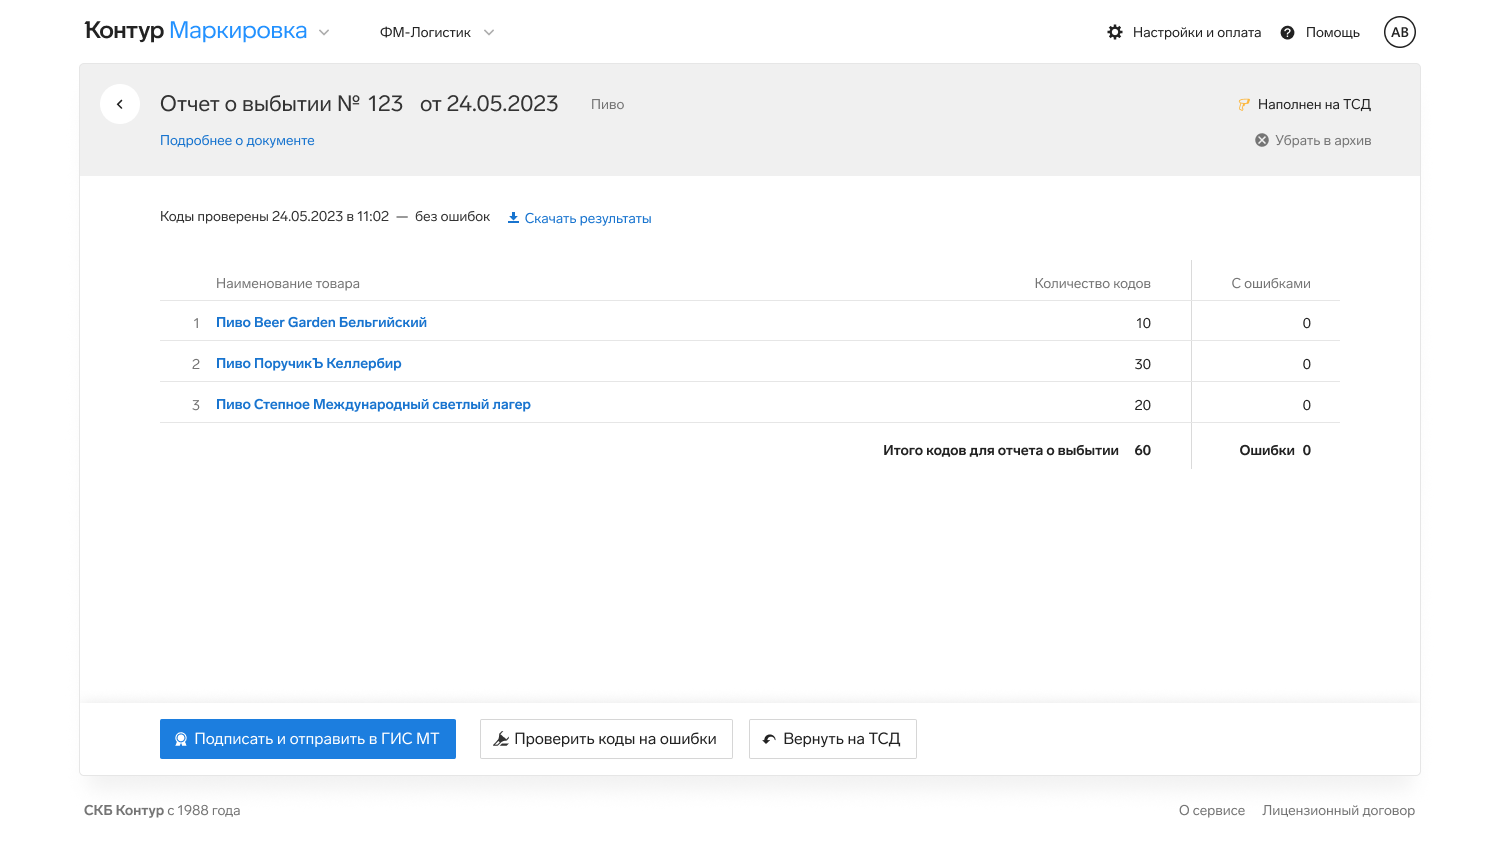Screen dimensions: 1500x844
Task: Open the О сервисе footer link
Action: coord(1211,810)
